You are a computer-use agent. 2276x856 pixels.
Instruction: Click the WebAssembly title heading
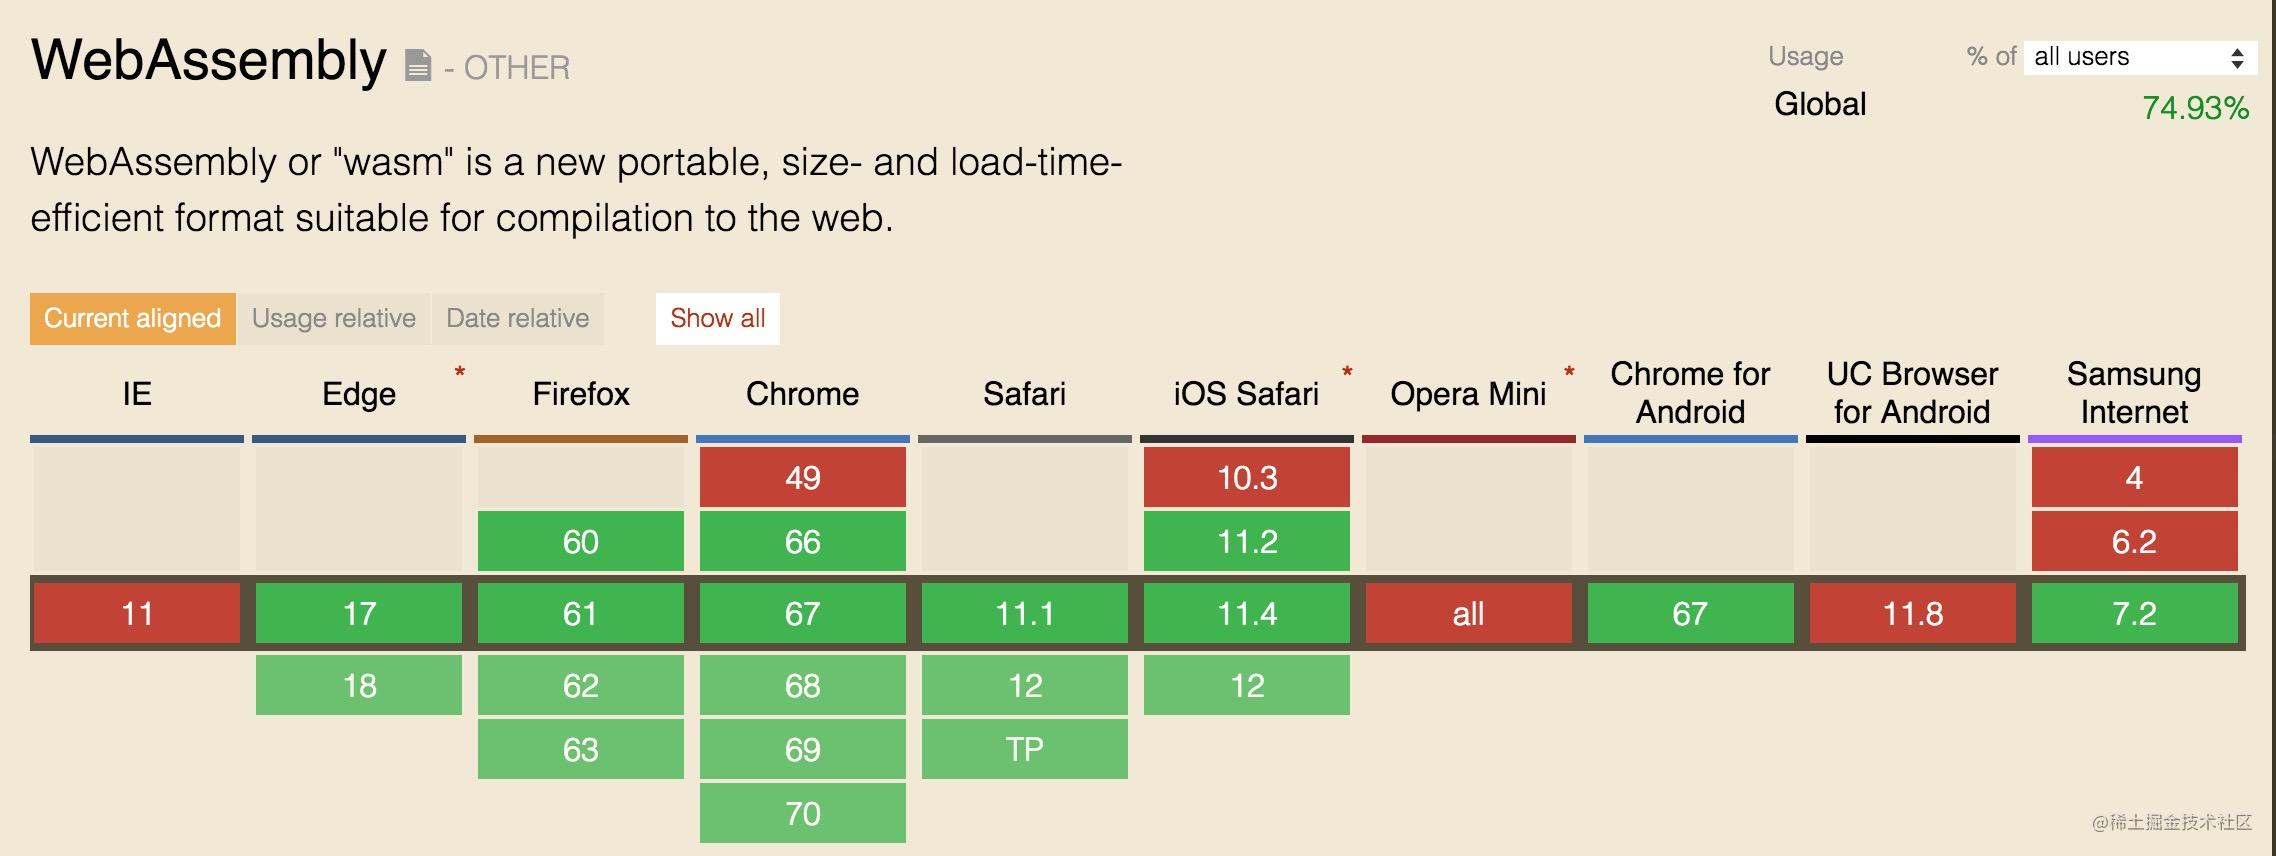209,61
